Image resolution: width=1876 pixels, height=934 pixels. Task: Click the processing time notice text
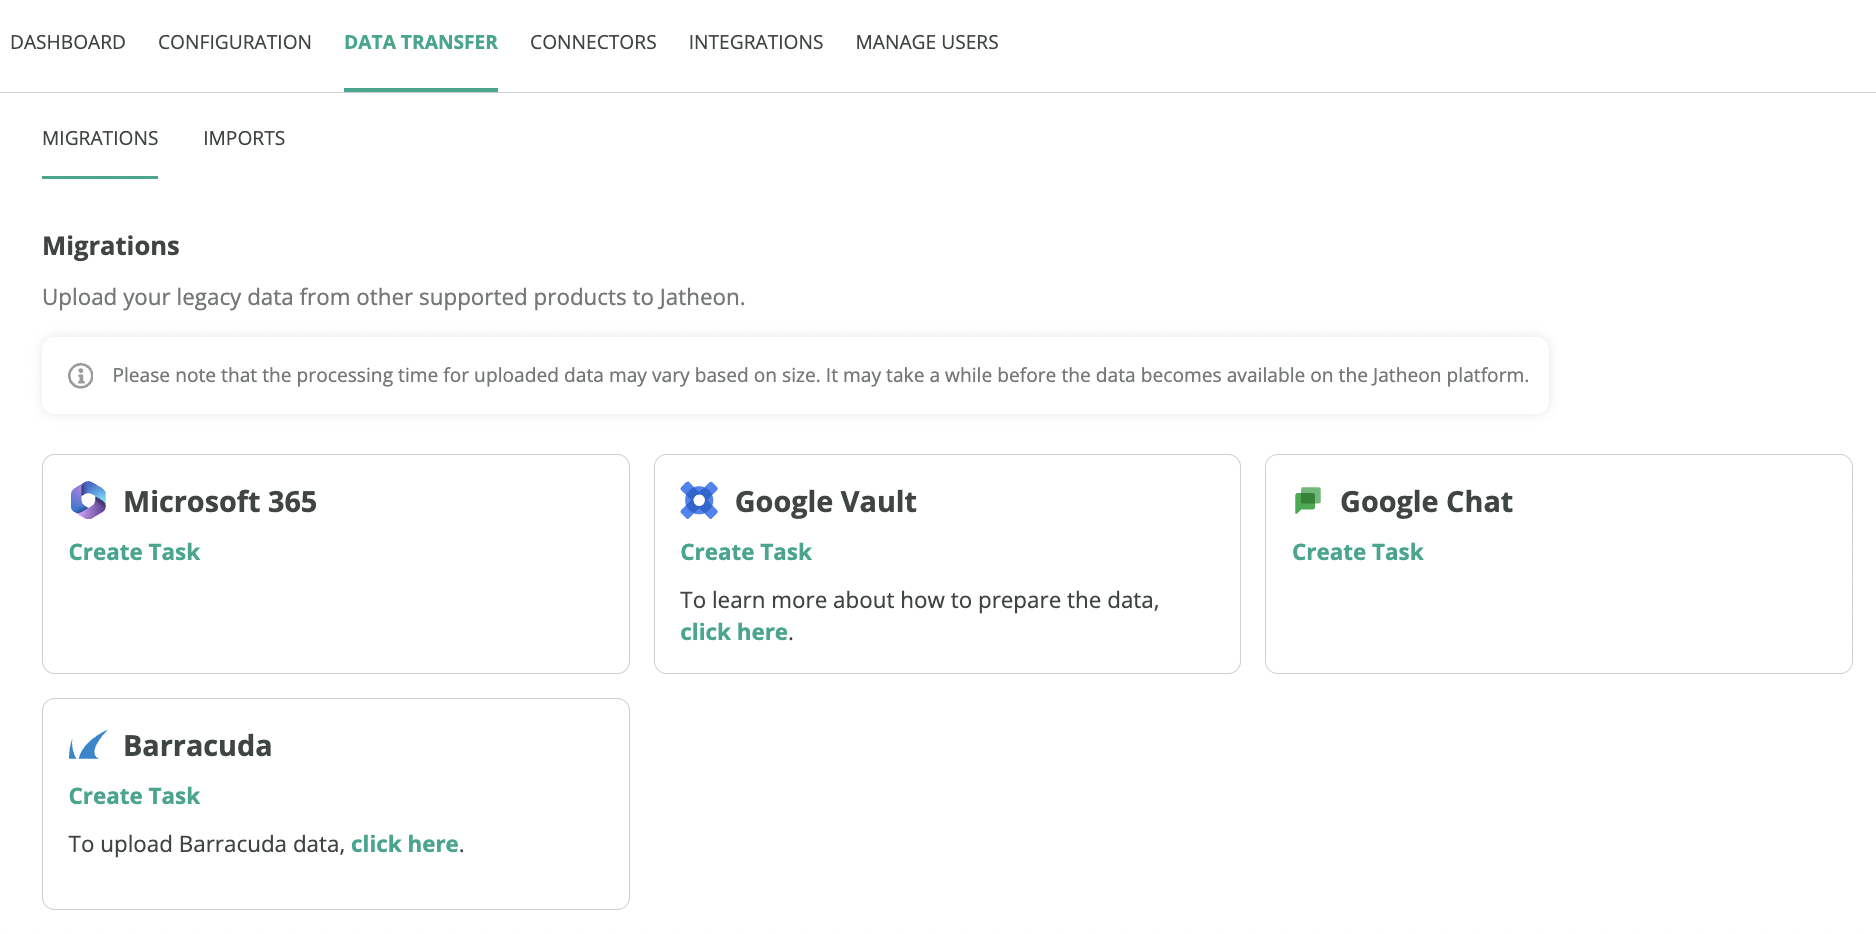820,375
